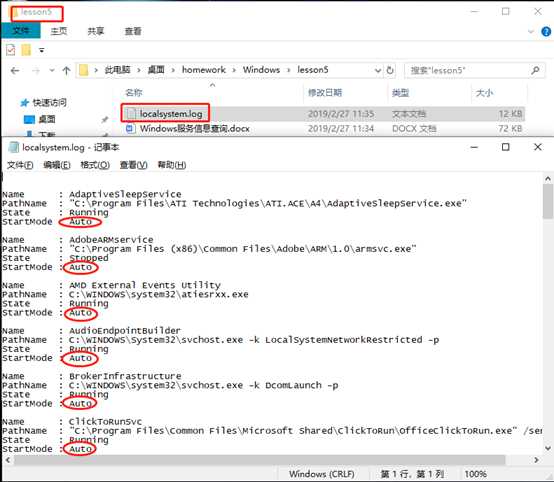Maximize the Notepad window
The image size is (554, 482).
pos(506,147)
